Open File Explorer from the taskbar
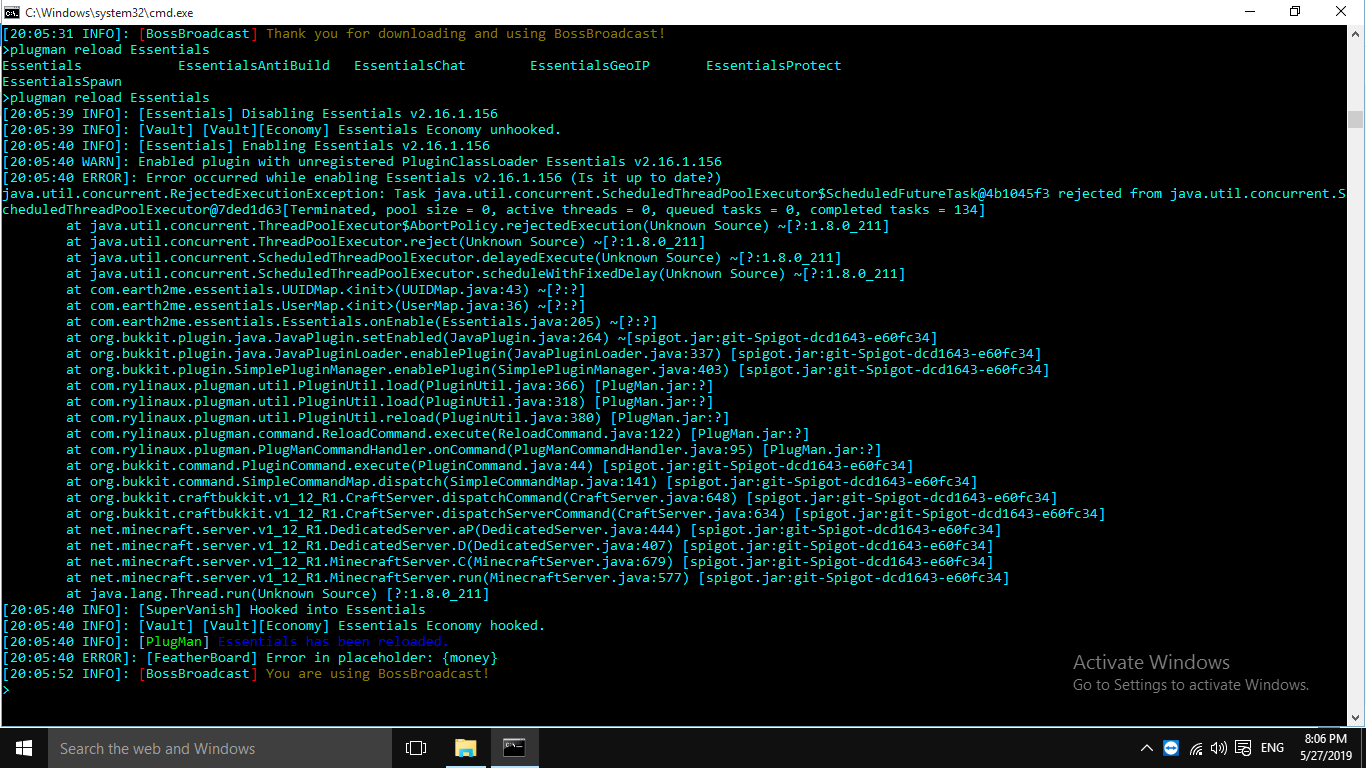The width and height of the screenshot is (1366, 768). pos(465,748)
